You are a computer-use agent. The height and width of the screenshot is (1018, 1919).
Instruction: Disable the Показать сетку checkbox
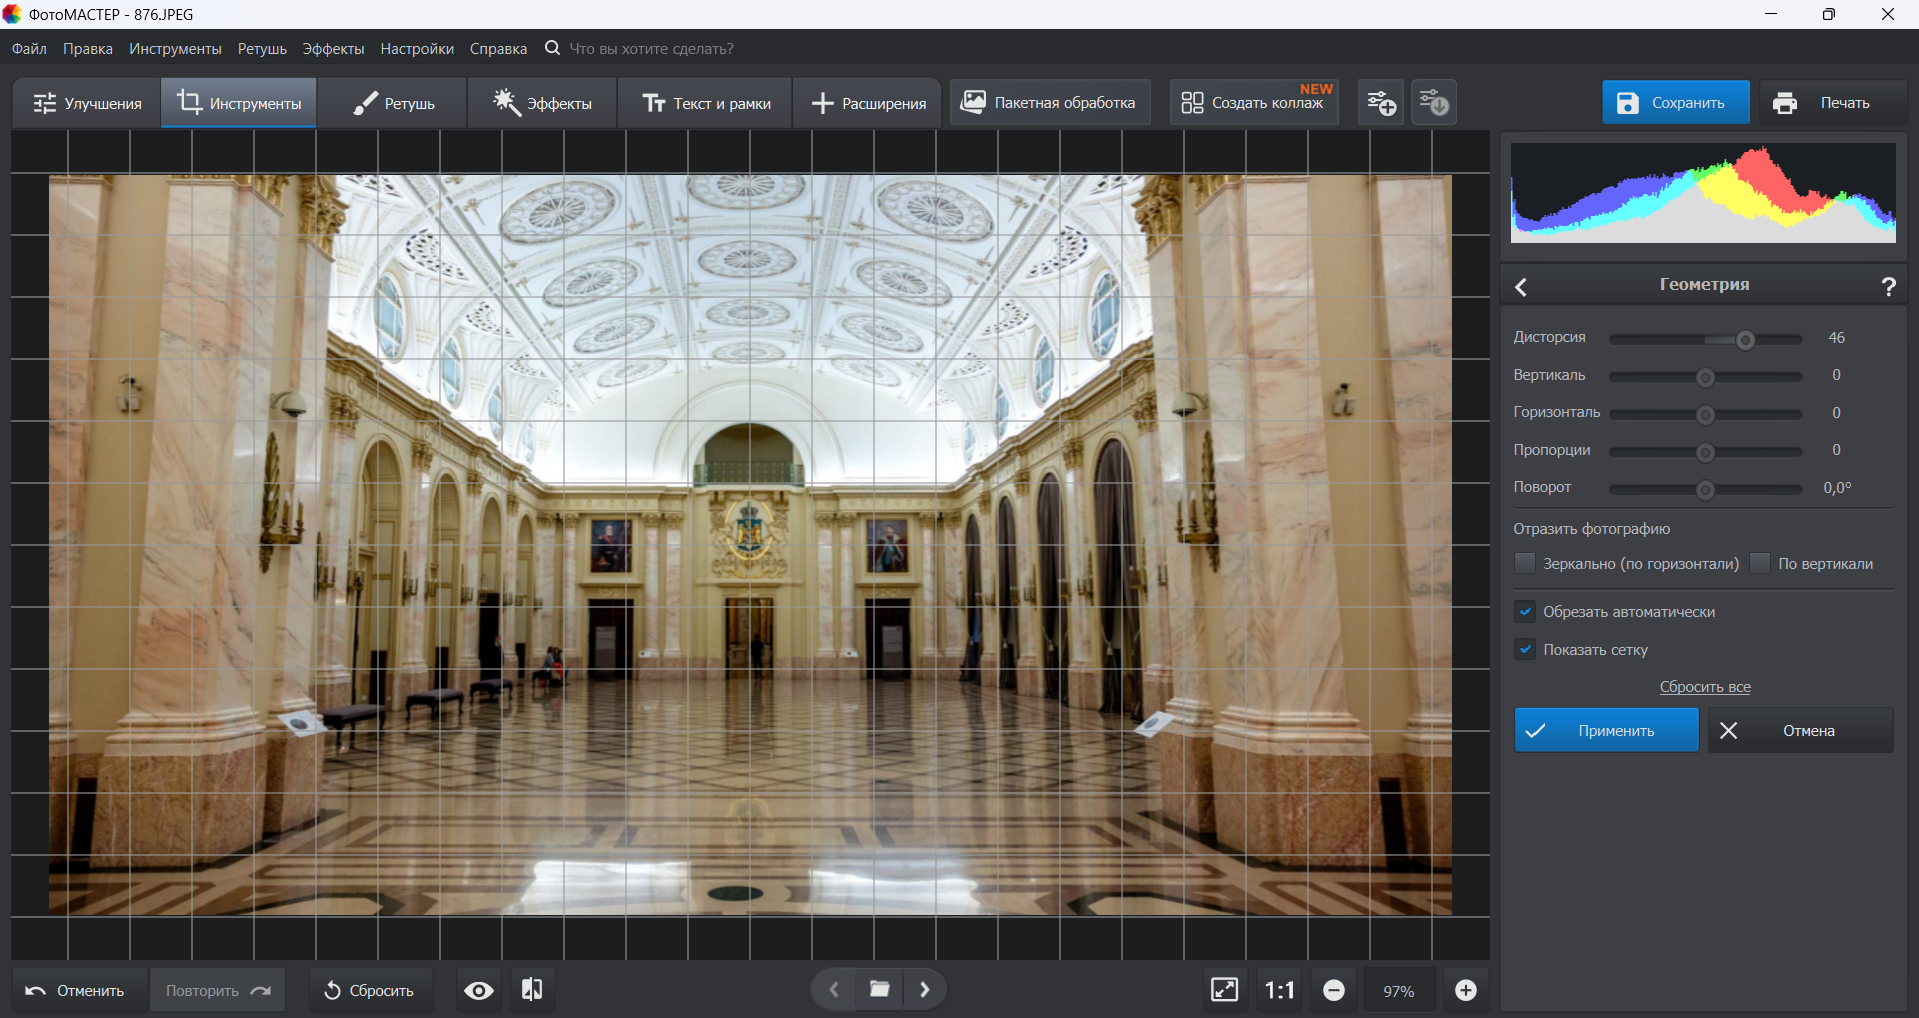1525,650
